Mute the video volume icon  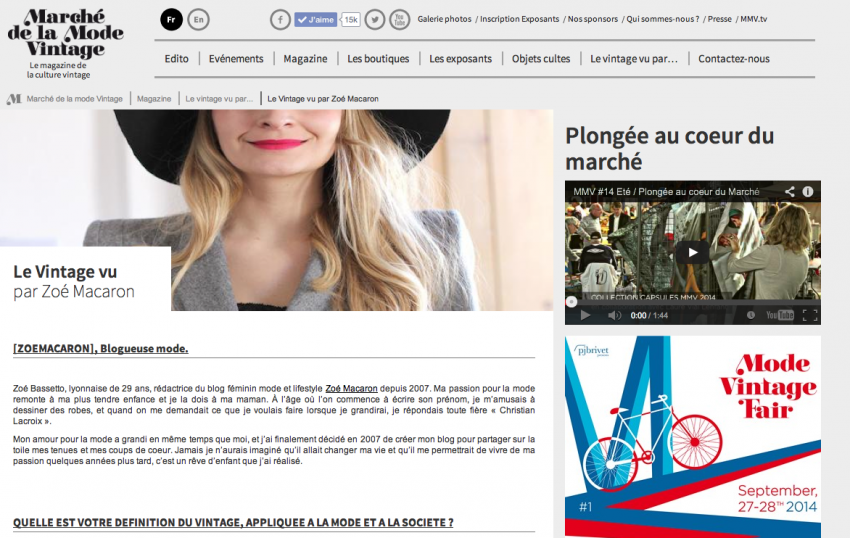[613, 315]
